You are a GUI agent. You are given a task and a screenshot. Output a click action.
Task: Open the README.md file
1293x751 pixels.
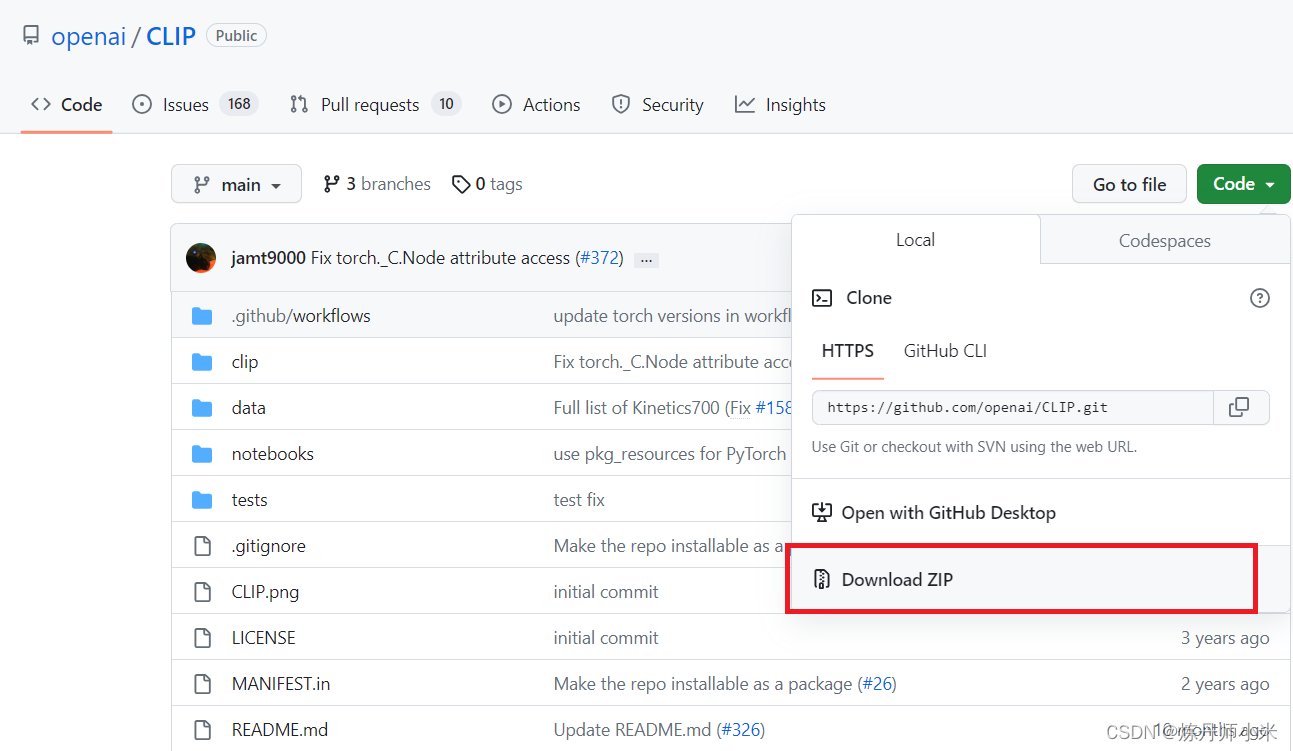pos(280,730)
